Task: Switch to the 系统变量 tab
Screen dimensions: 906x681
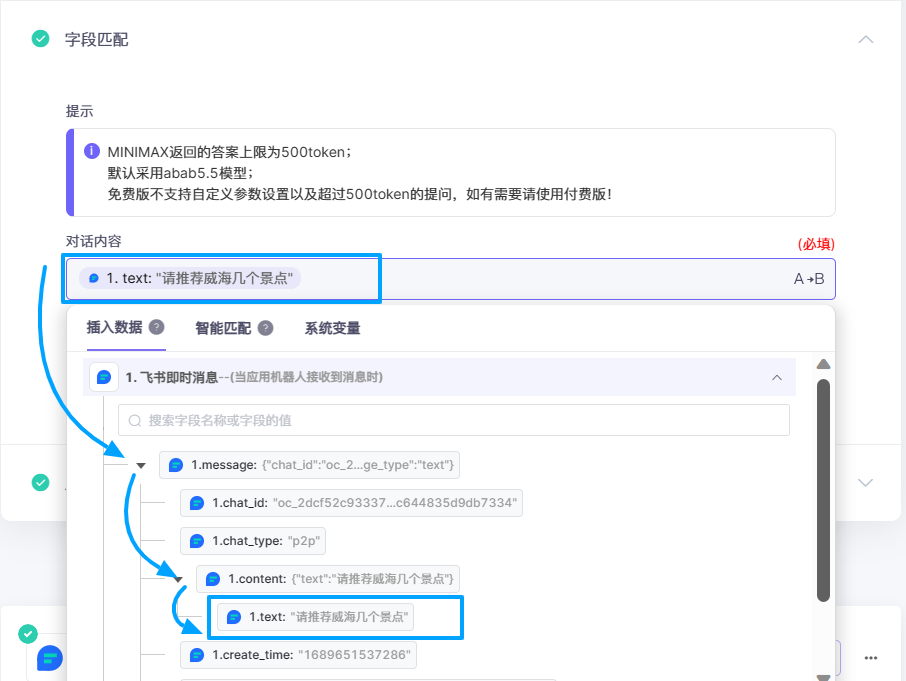Action: [x=335, y=328]
